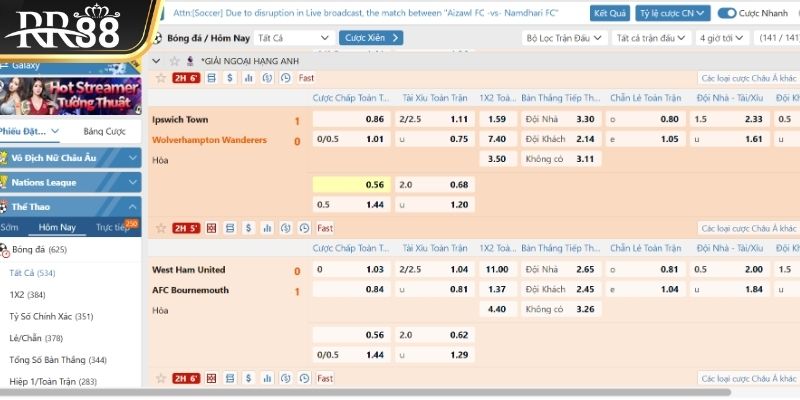Click the highlighted yellow 0.56 handicap odds

pos(352,185)
